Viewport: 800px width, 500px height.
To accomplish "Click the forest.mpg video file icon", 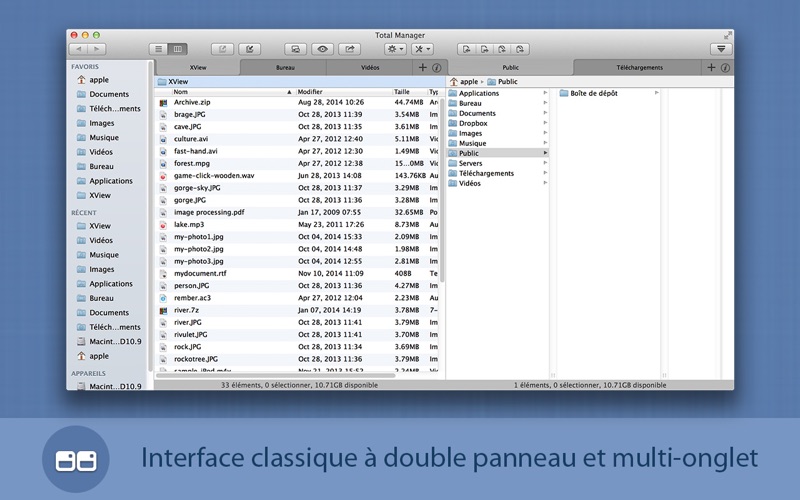I will [163, 164].
